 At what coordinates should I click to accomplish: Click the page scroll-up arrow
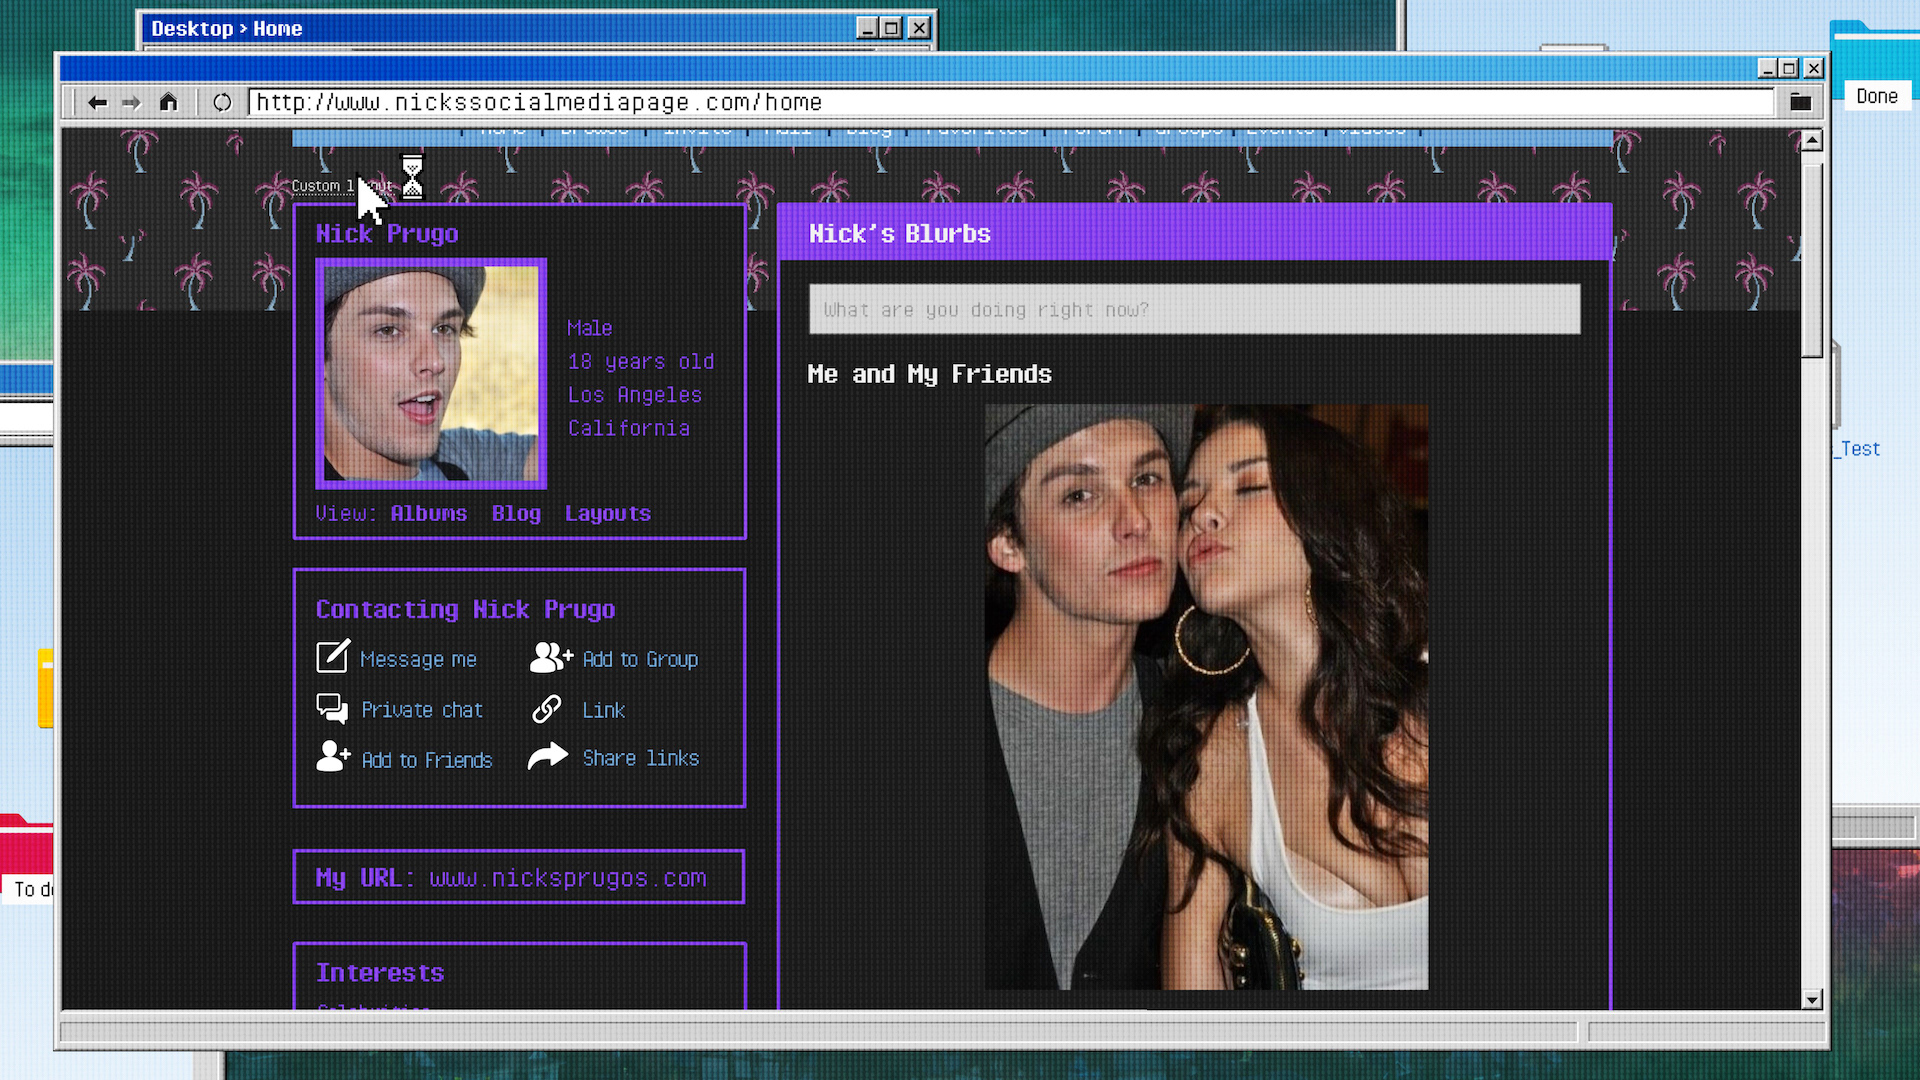(x=1811, y=140)
